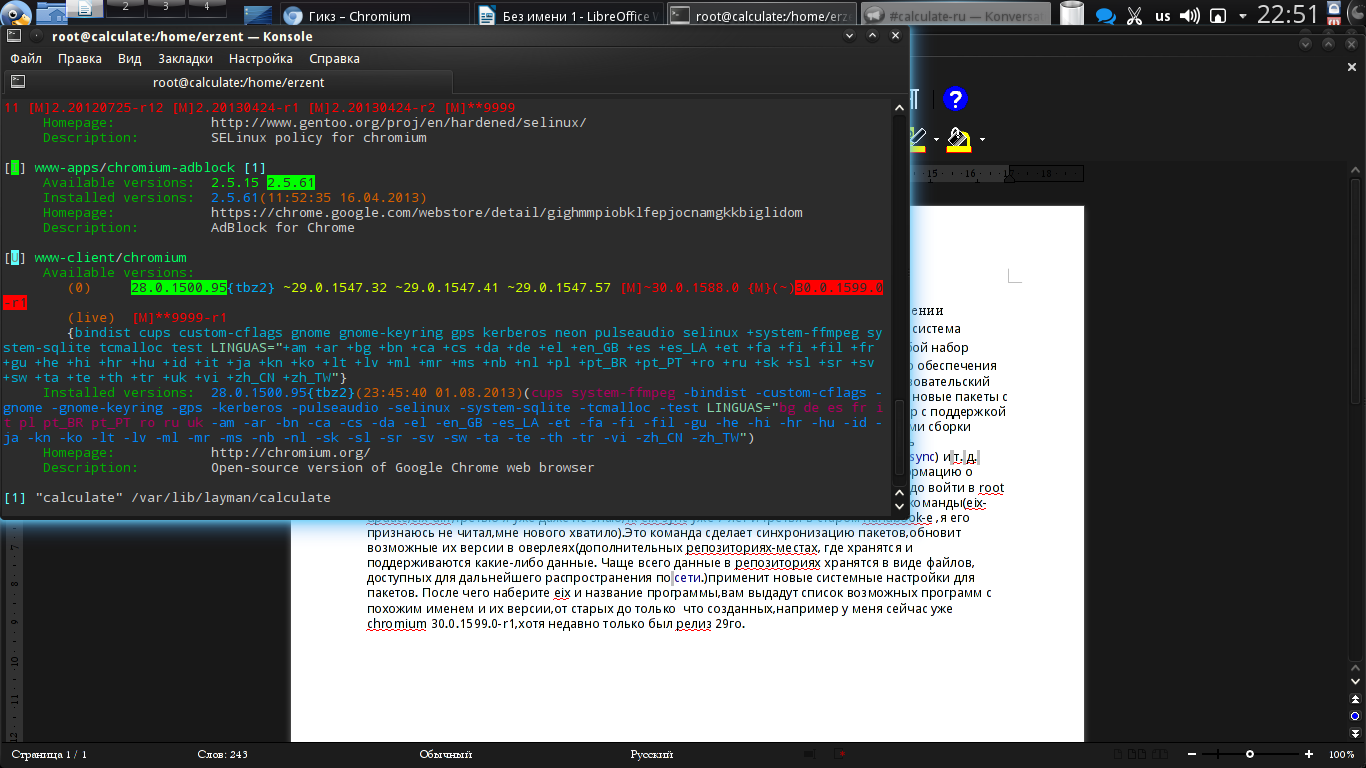Screen dimensions: 1366x768
Task: Click the navigation circle icon on scrollbar
Action: tap(1355, 716)
